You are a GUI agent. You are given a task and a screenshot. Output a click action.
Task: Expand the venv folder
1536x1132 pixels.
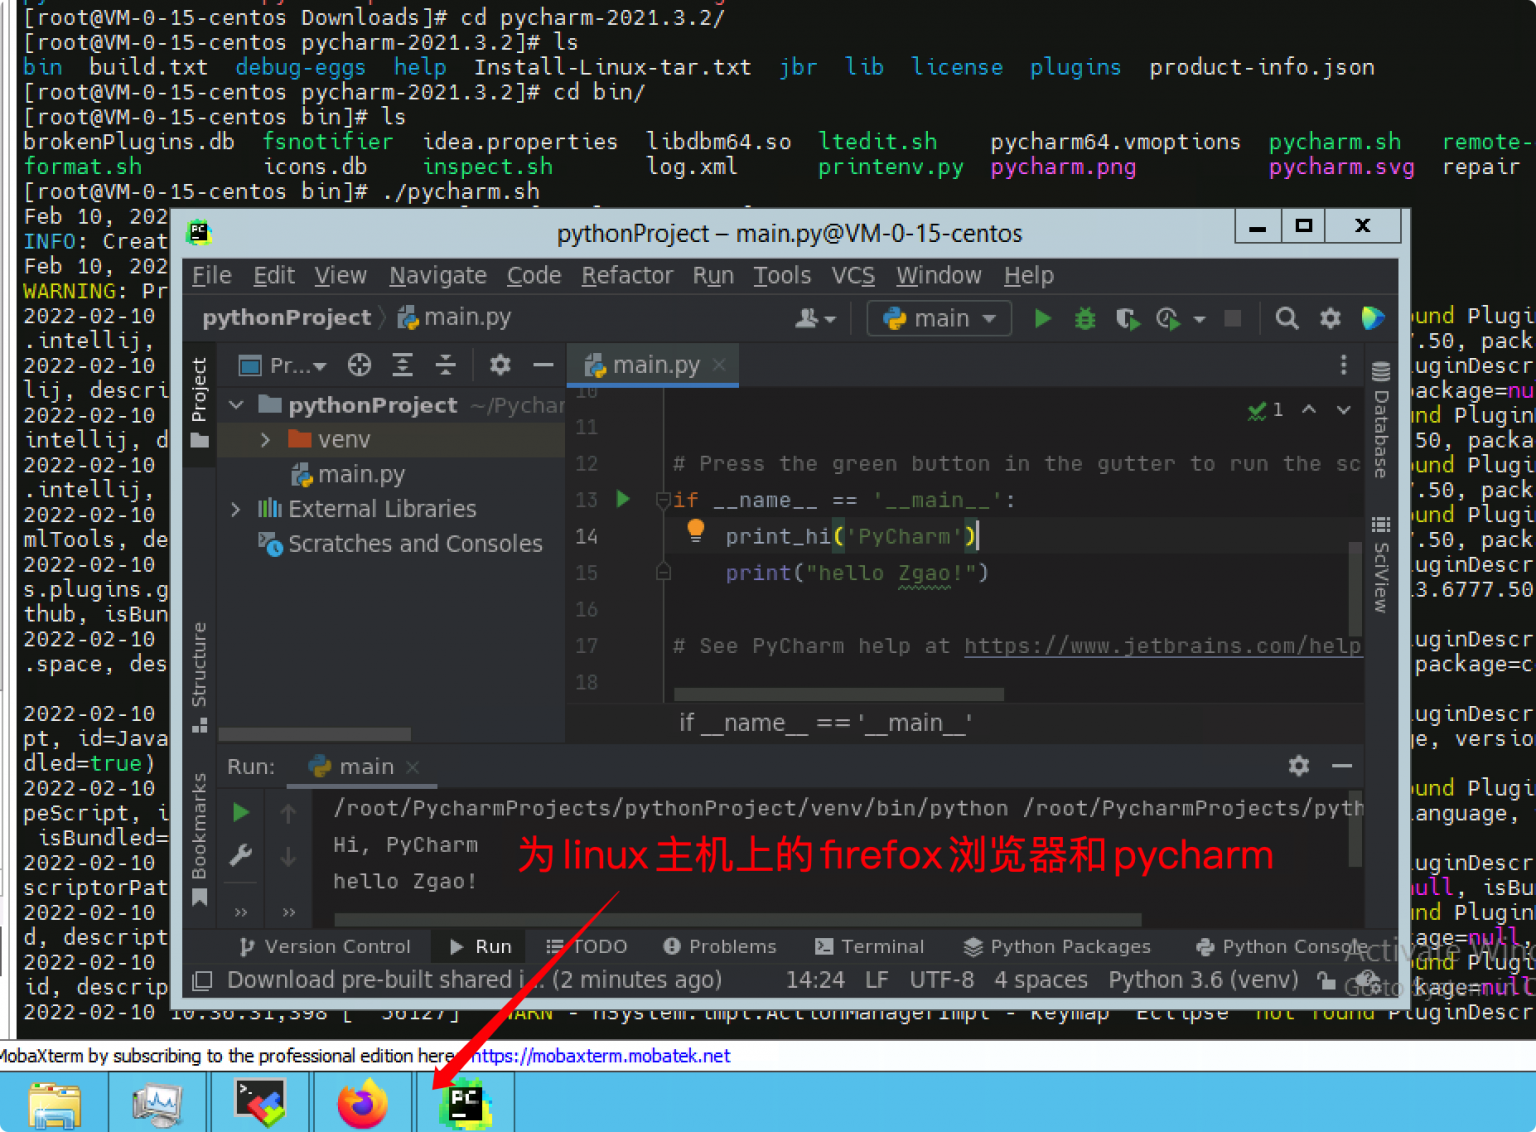click(x=265, y=440)
